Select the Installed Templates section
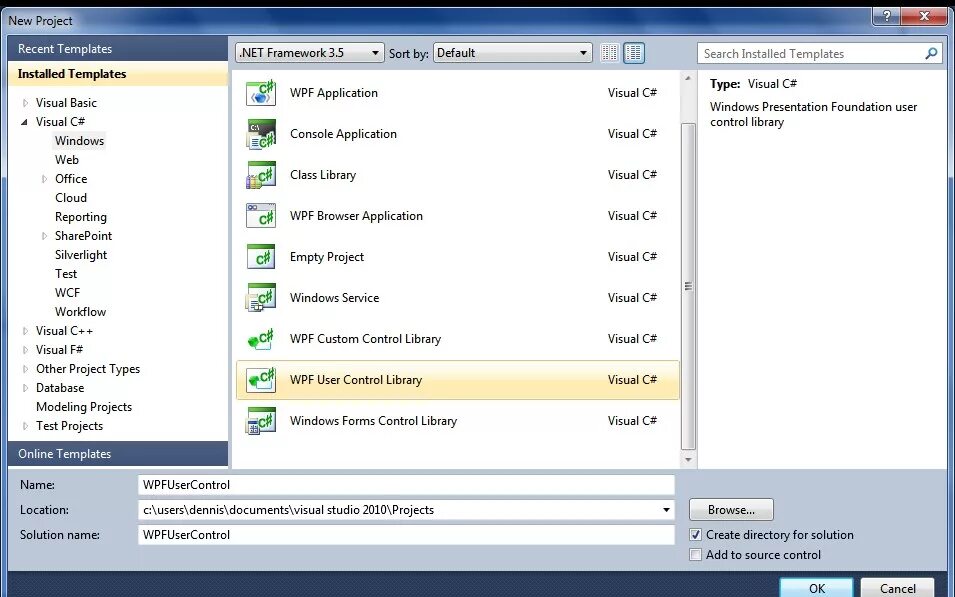 [118, 74]
